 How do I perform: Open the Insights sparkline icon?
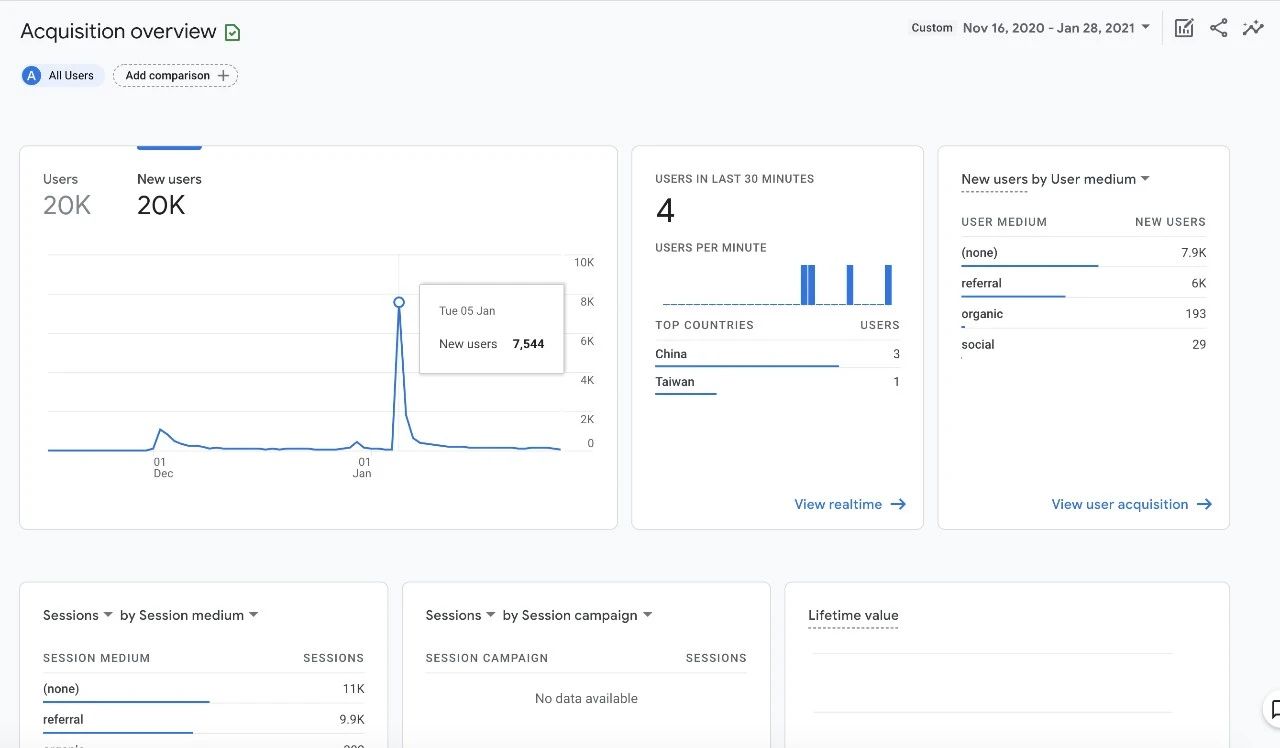click(1253, 28)
